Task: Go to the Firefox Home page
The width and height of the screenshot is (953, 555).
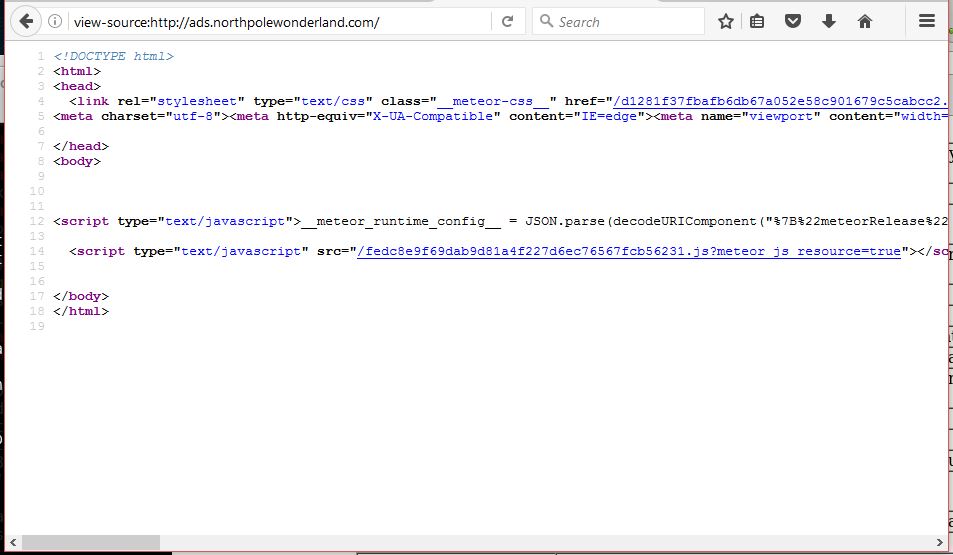Action: click(865, 21)
